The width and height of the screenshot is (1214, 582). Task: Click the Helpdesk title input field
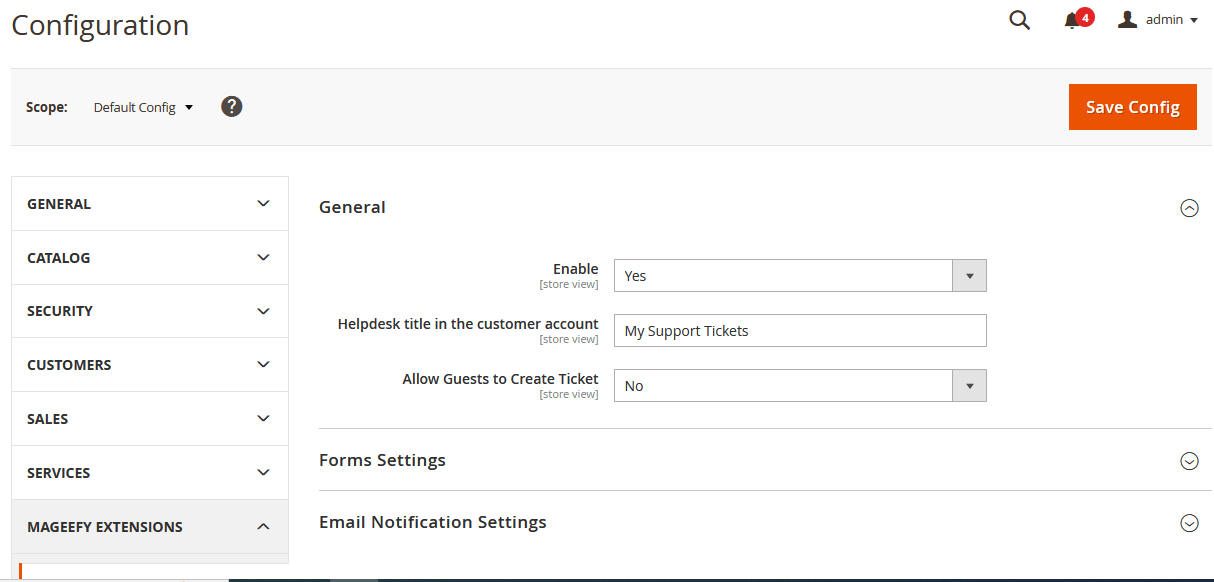pyautogui.click(x=800, y=331)
